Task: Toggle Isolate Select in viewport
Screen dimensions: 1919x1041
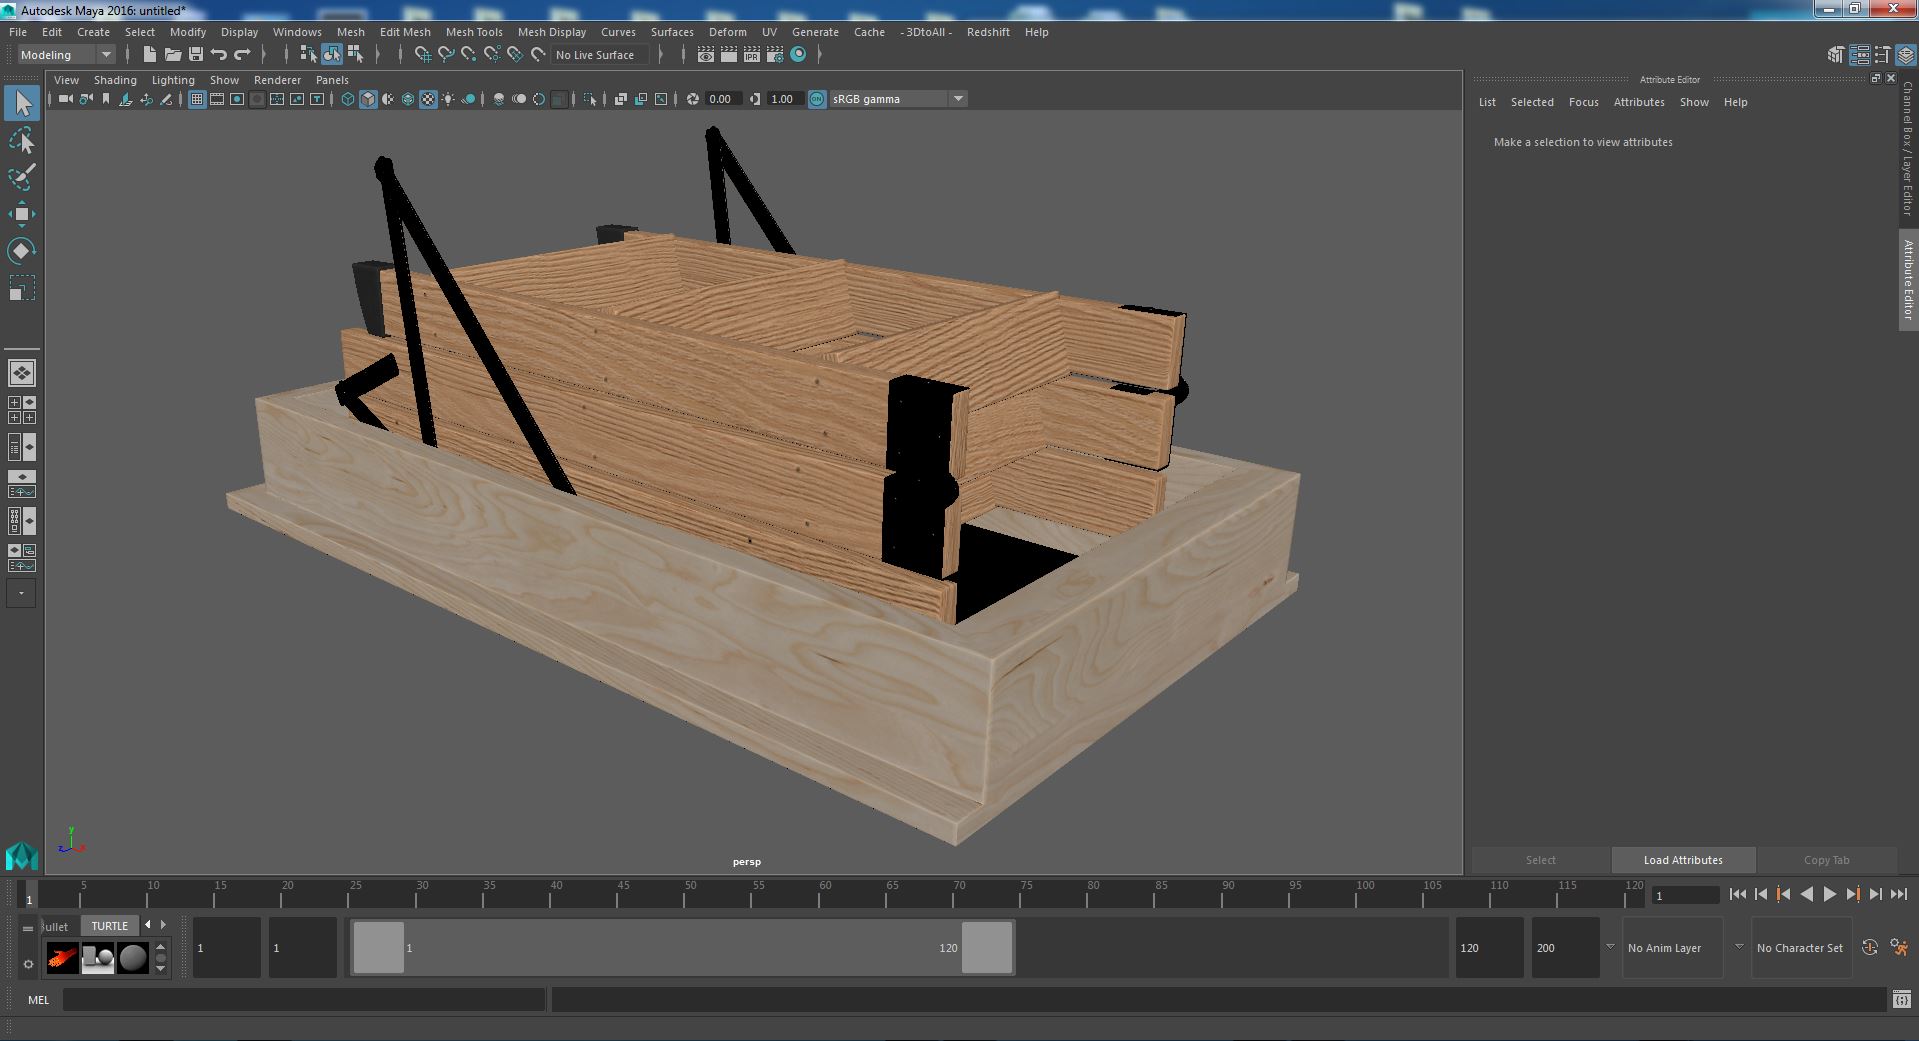Action: point(590,99)
